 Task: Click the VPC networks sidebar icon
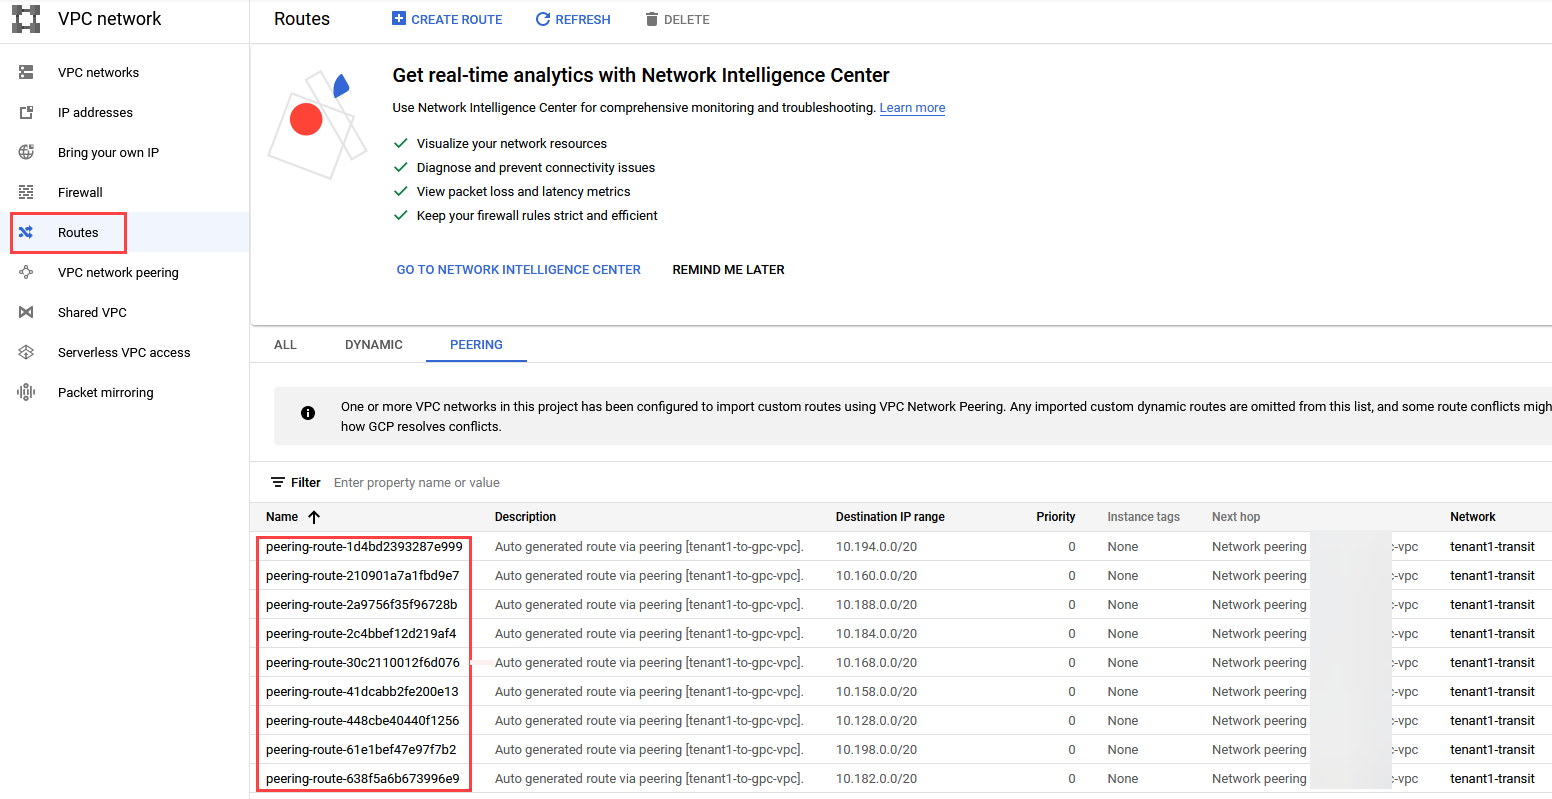[x=26, y=72]
